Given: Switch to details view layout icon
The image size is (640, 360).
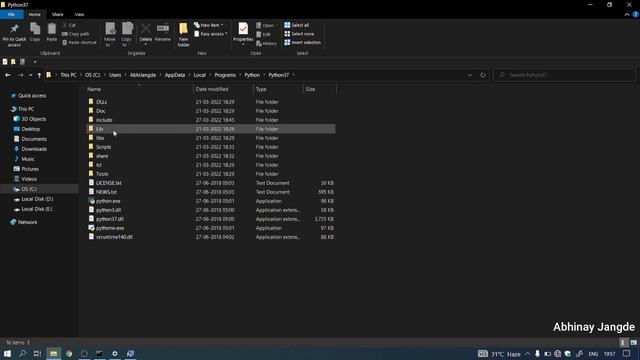Looking at the screenshot, I should 623,342.
